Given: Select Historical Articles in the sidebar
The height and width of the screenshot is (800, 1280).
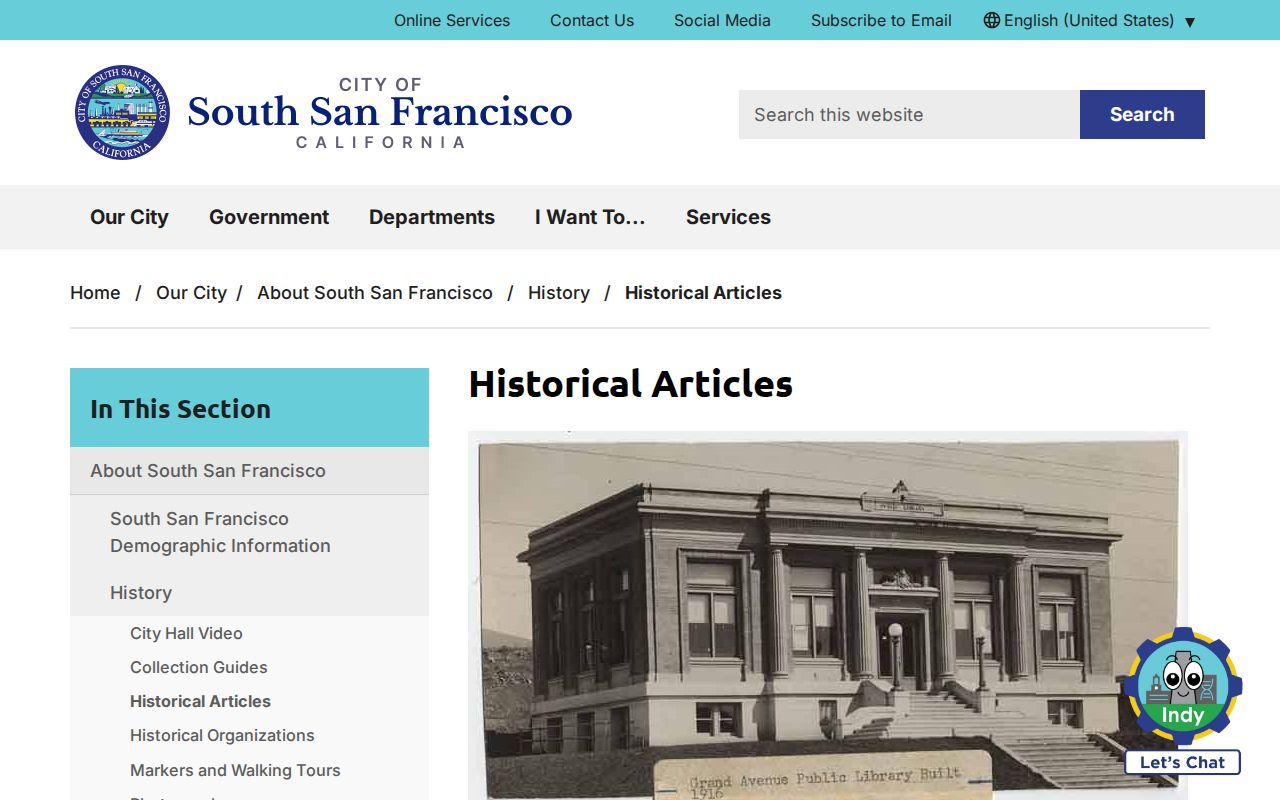Looking at the screenshot, I should pos(200,701).
